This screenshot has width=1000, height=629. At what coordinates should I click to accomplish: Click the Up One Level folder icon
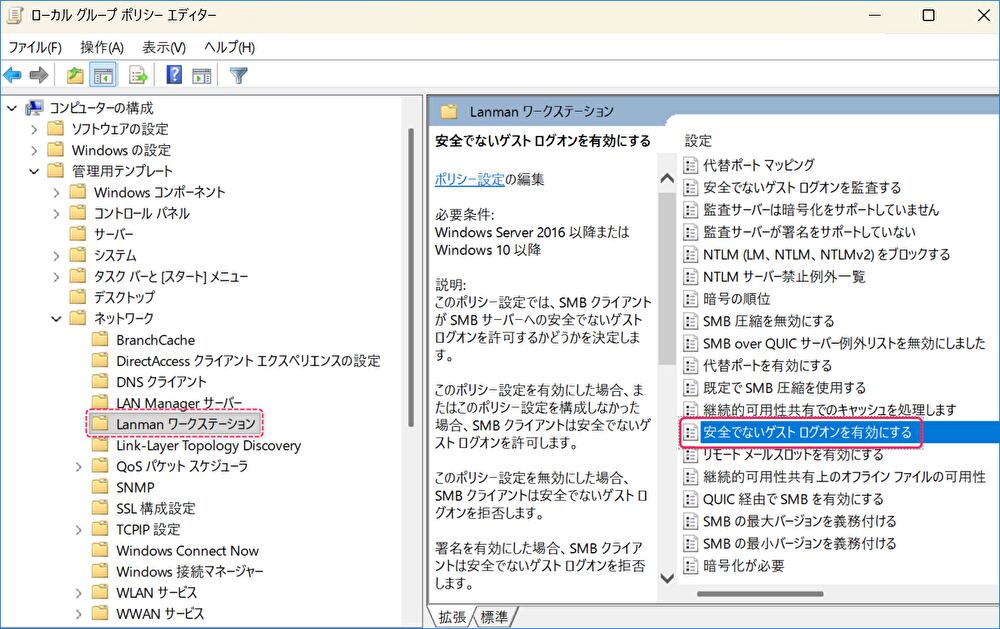pyautogui.click(x=75, y=75)
